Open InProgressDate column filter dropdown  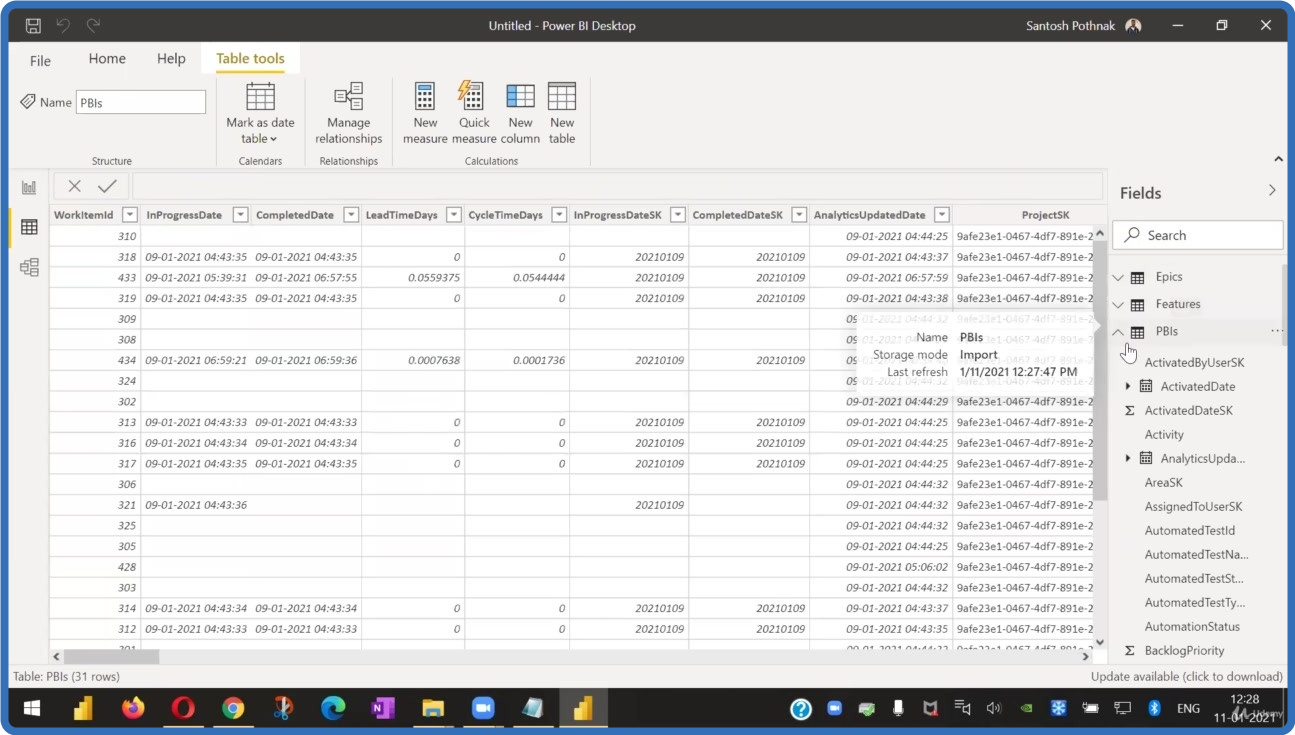[240, 215]
